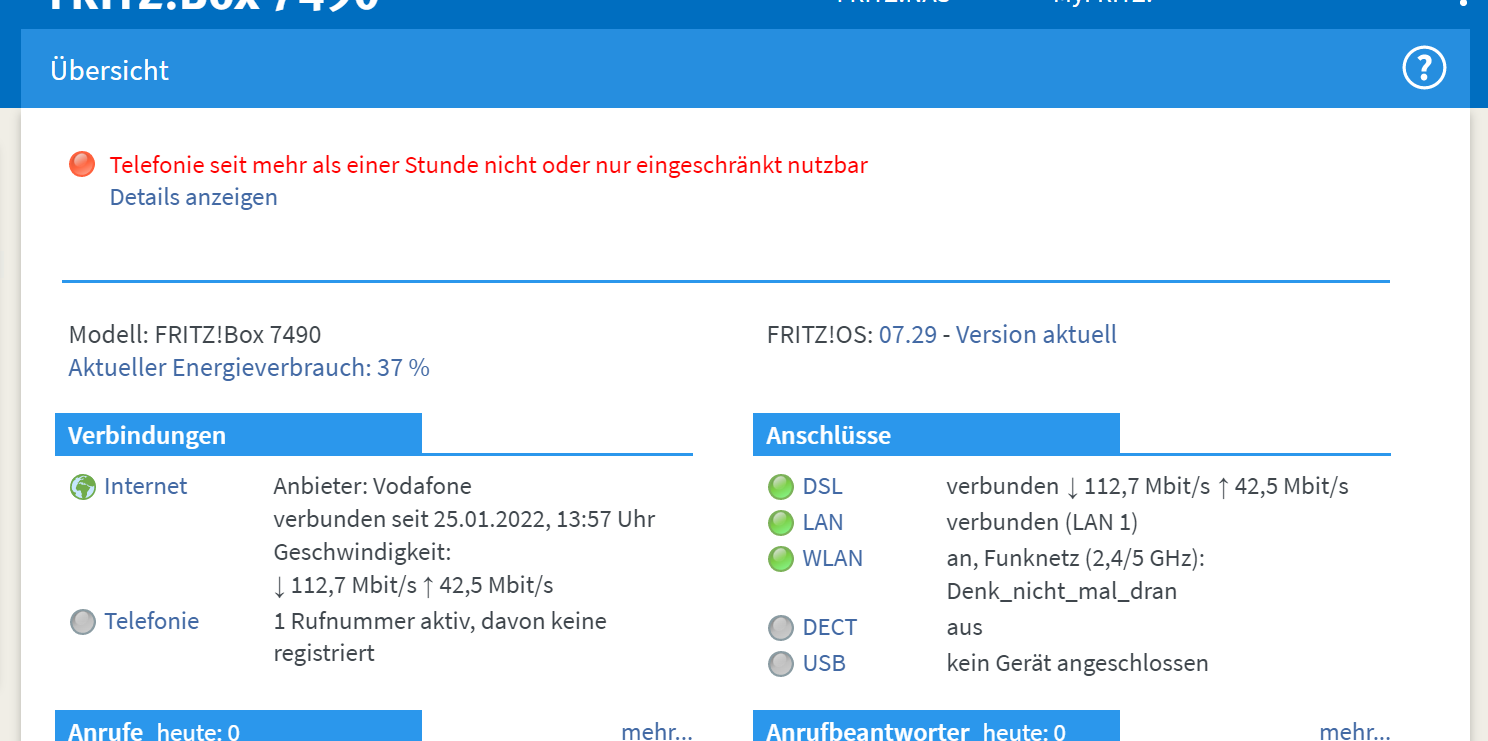Click the red telephony warning indicator
The height and width of the screenshot is (741, 1488).
[82, 165]
